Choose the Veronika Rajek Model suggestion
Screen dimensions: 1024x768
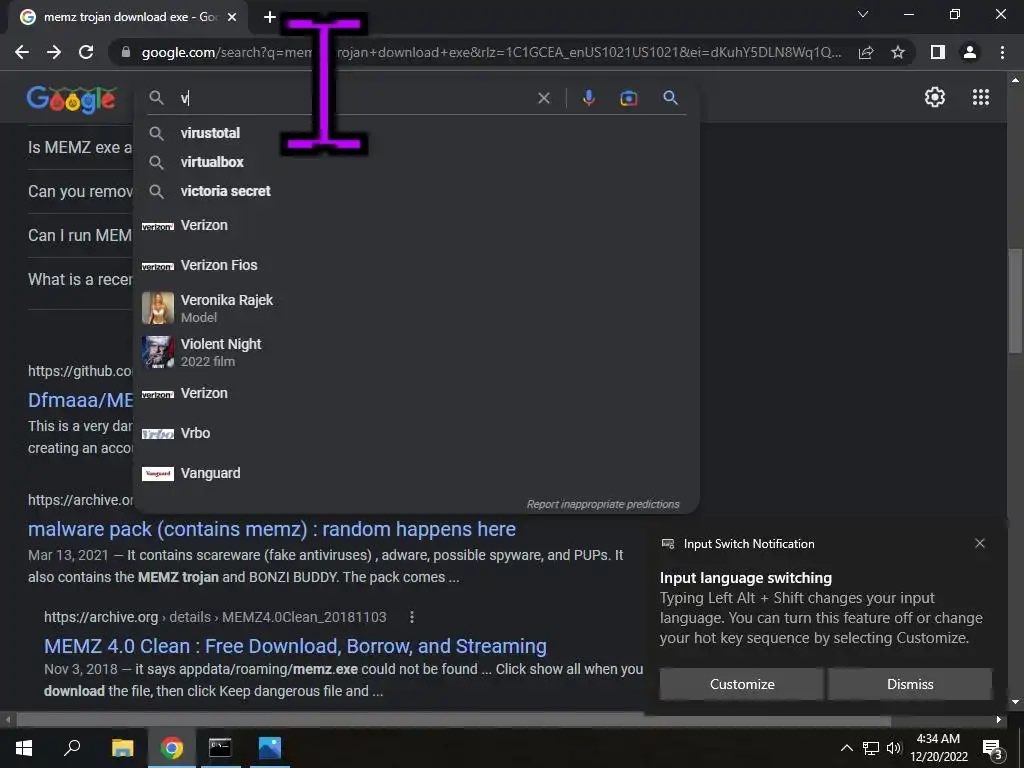coord(416,308)
